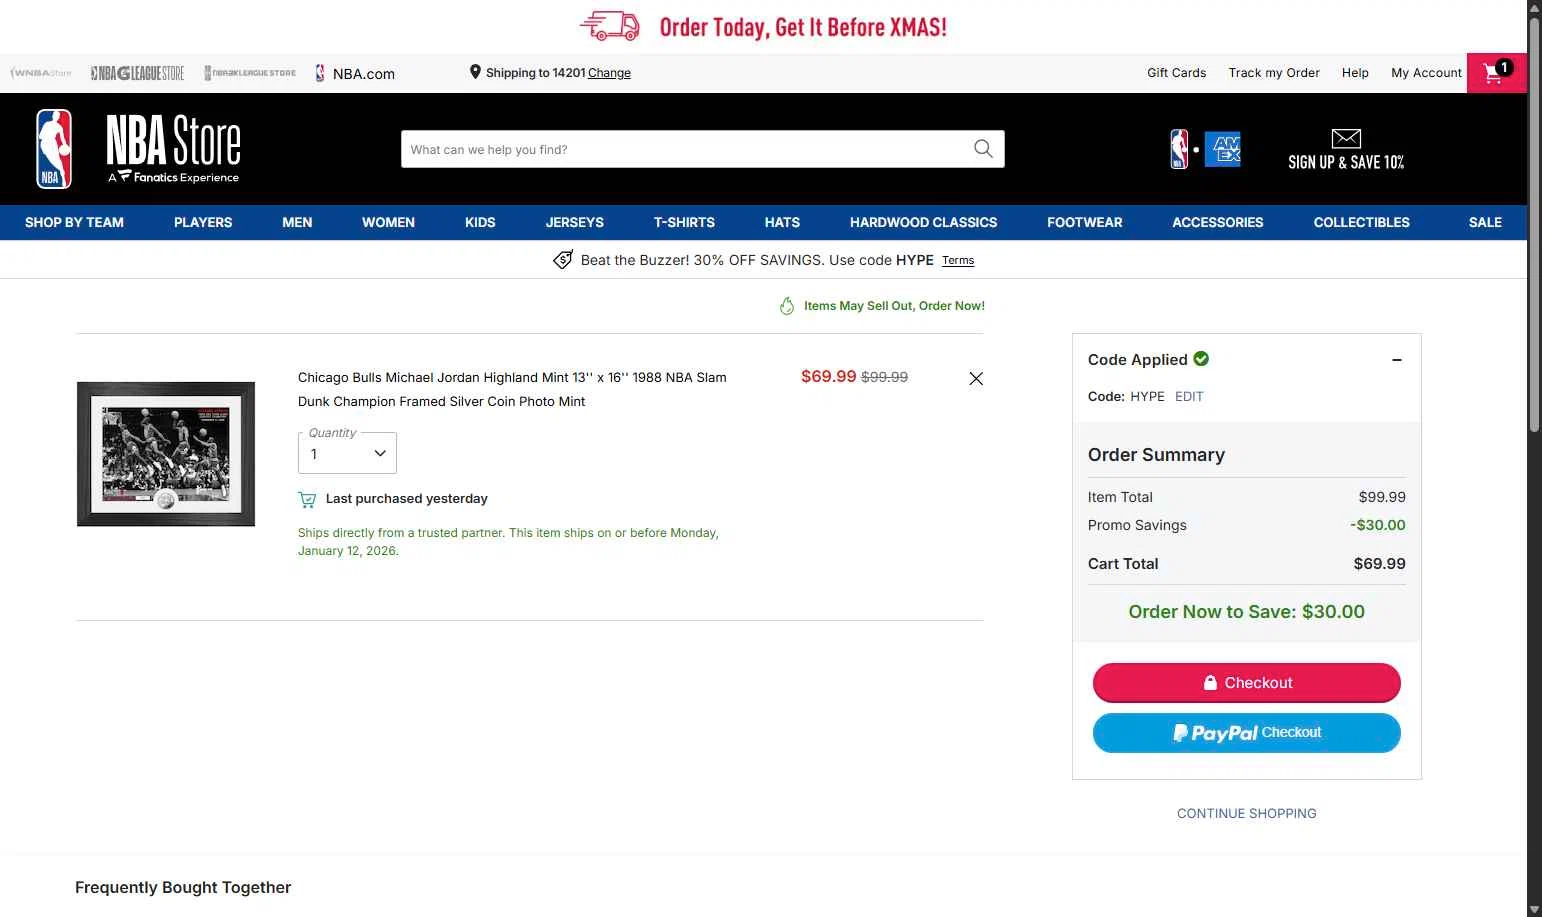Click SIGN UP & SAVE 10% text

(x=1346, y=162)
